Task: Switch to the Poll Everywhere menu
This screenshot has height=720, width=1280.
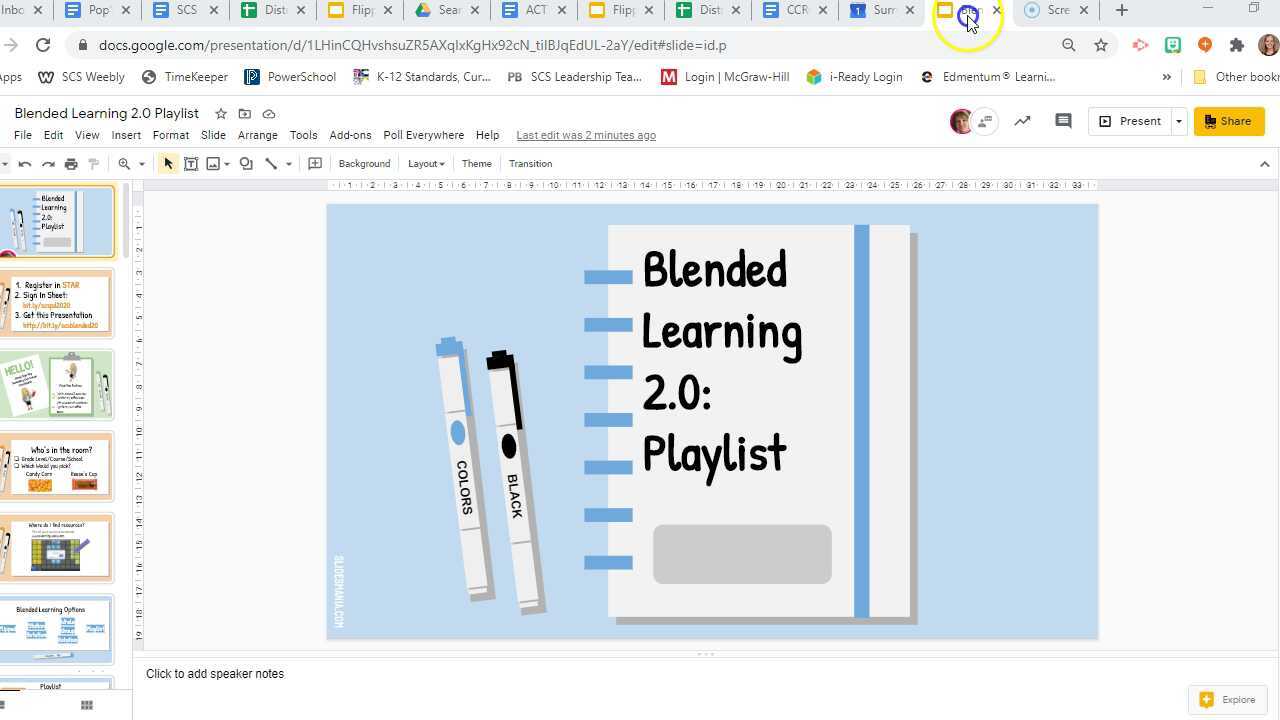Action: click(x=423, y=135)
